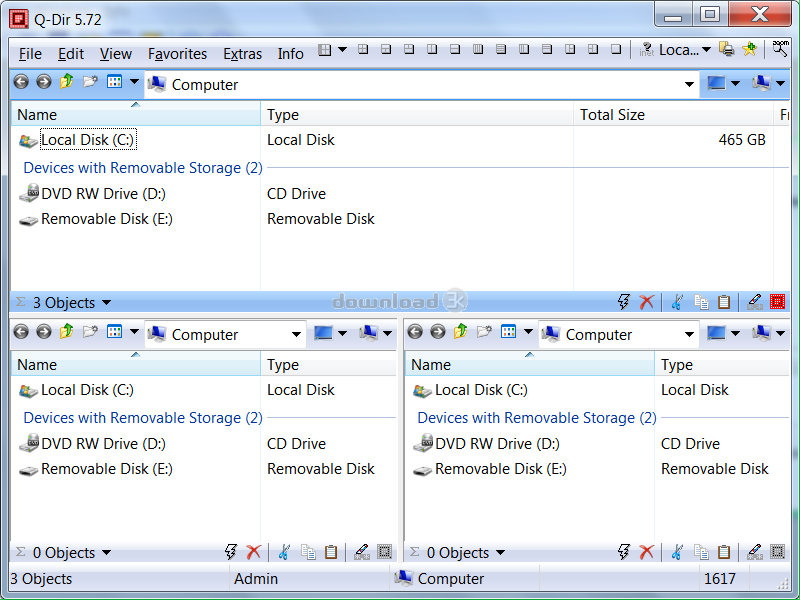Click the Up folder icon in top pane
The image size is (800, 600).
click(66, 83)
